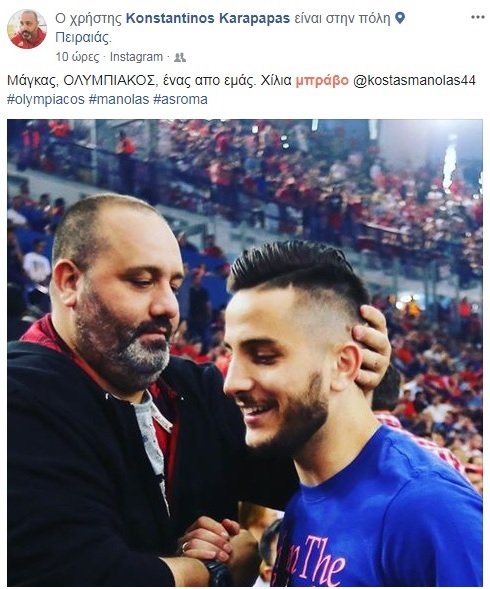Open the #asroma hashtag
Screen dimensions: 490x589
180,100
